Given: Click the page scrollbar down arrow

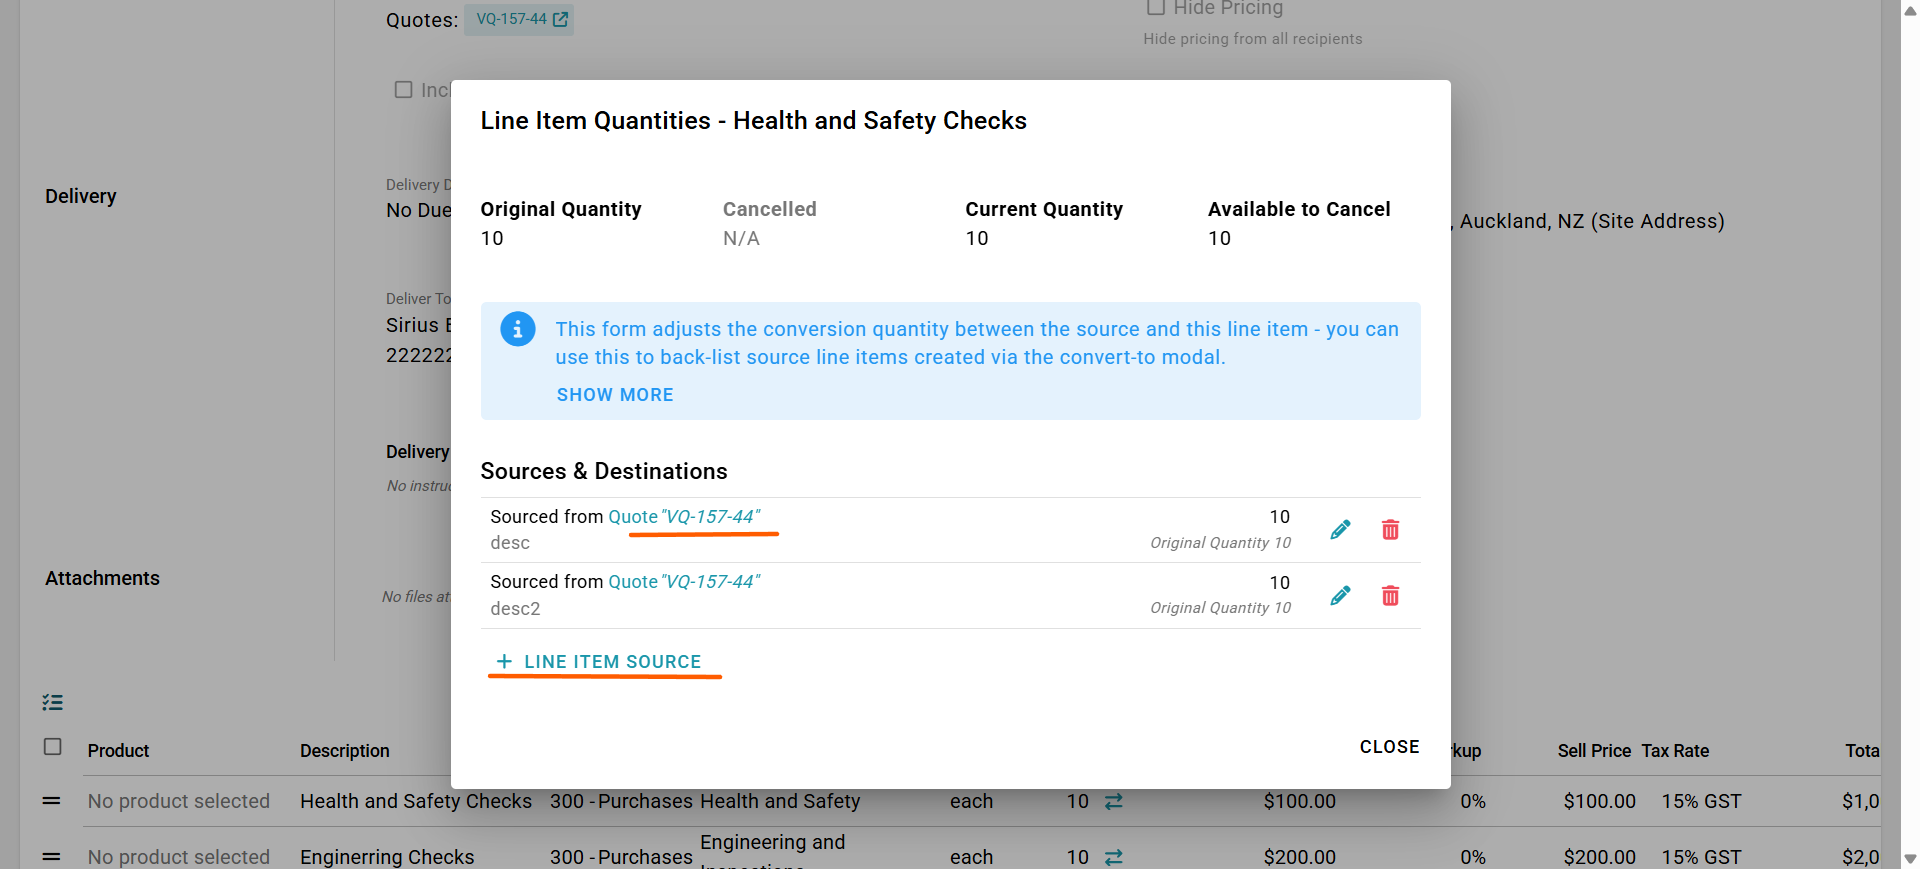Looking at the screenshot, I should point(1910,858).
